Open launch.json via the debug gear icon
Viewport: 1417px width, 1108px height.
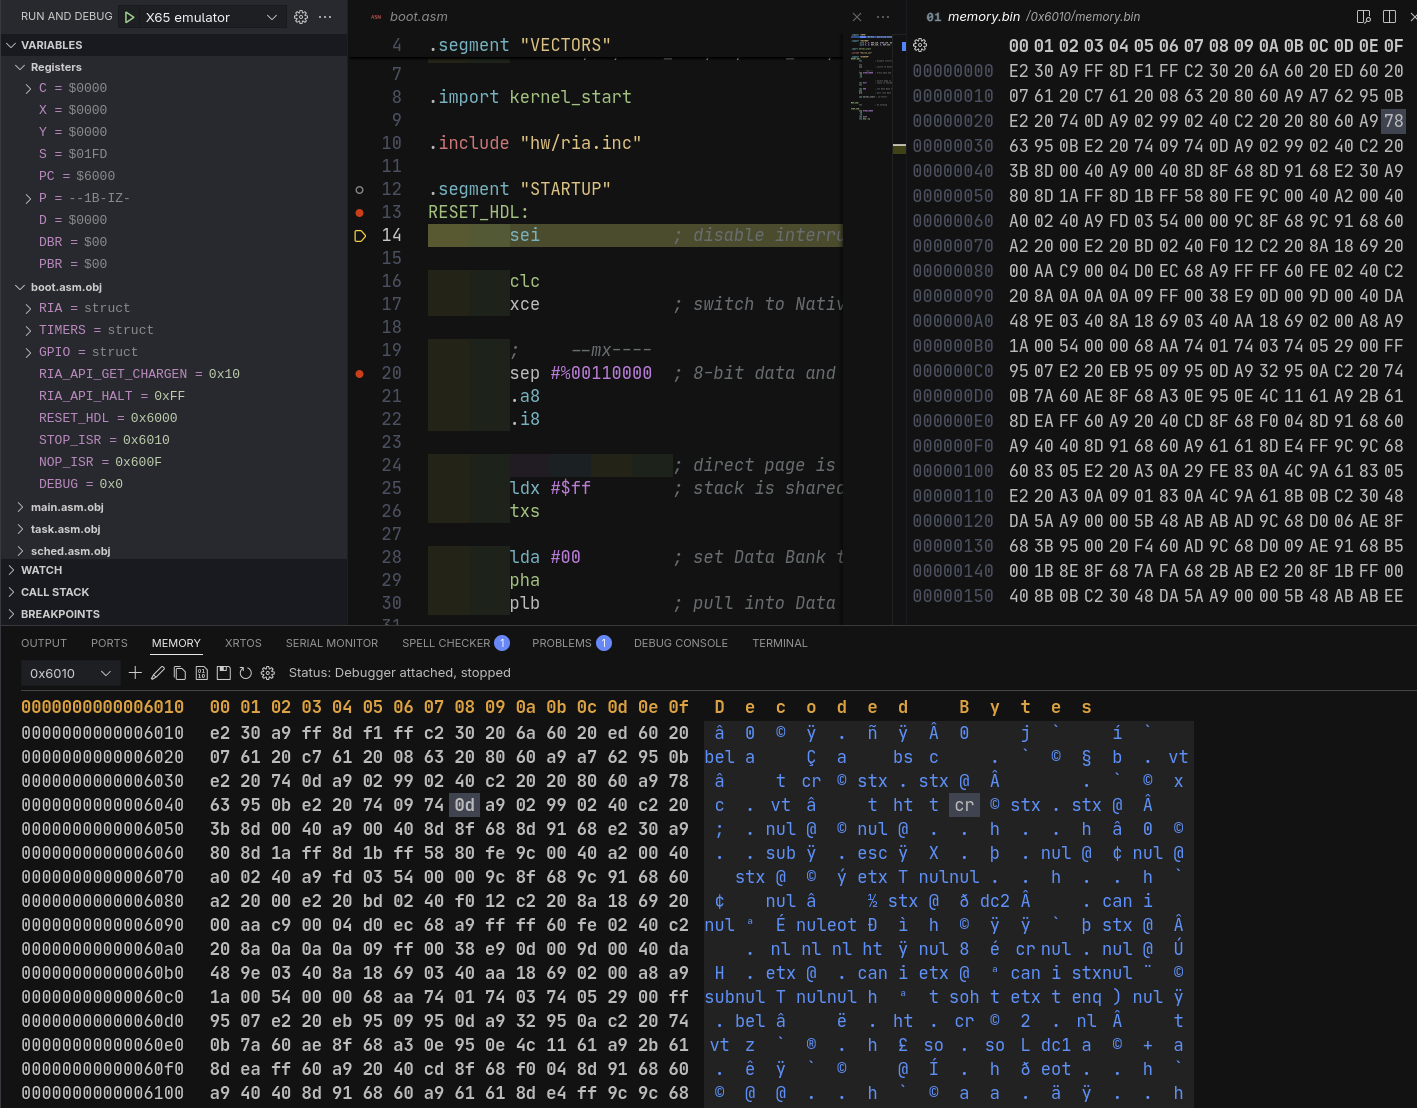pyautogui.click(x=301, y=17)
